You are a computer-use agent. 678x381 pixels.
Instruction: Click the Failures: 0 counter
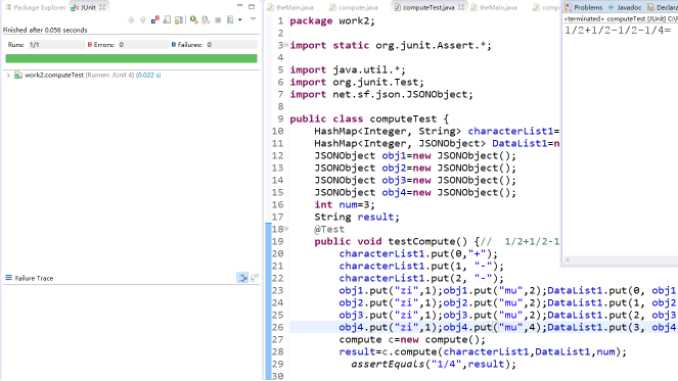192,45
